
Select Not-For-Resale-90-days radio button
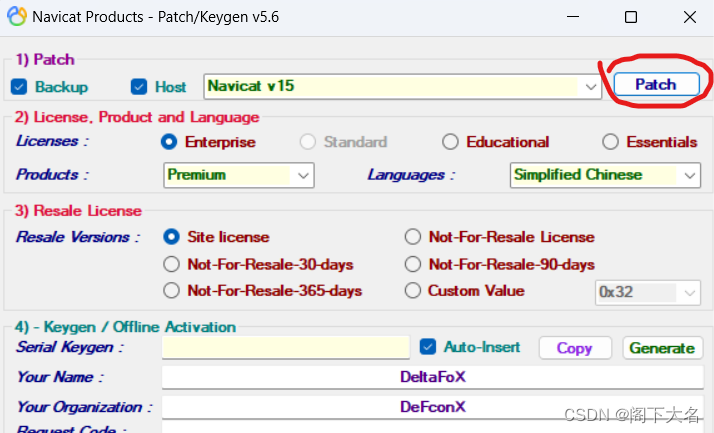tap(413, 264)
